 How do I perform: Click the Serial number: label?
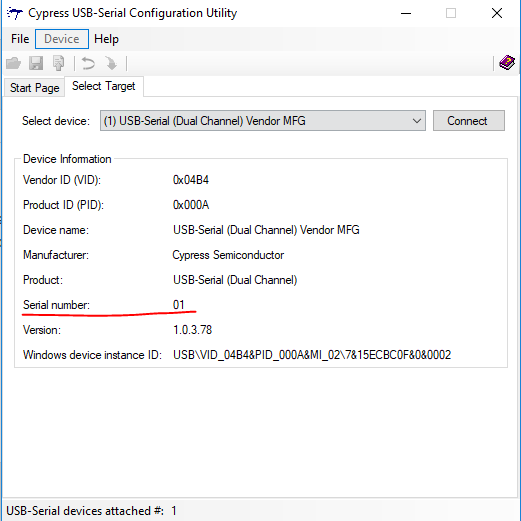click(x=56, y=305)
